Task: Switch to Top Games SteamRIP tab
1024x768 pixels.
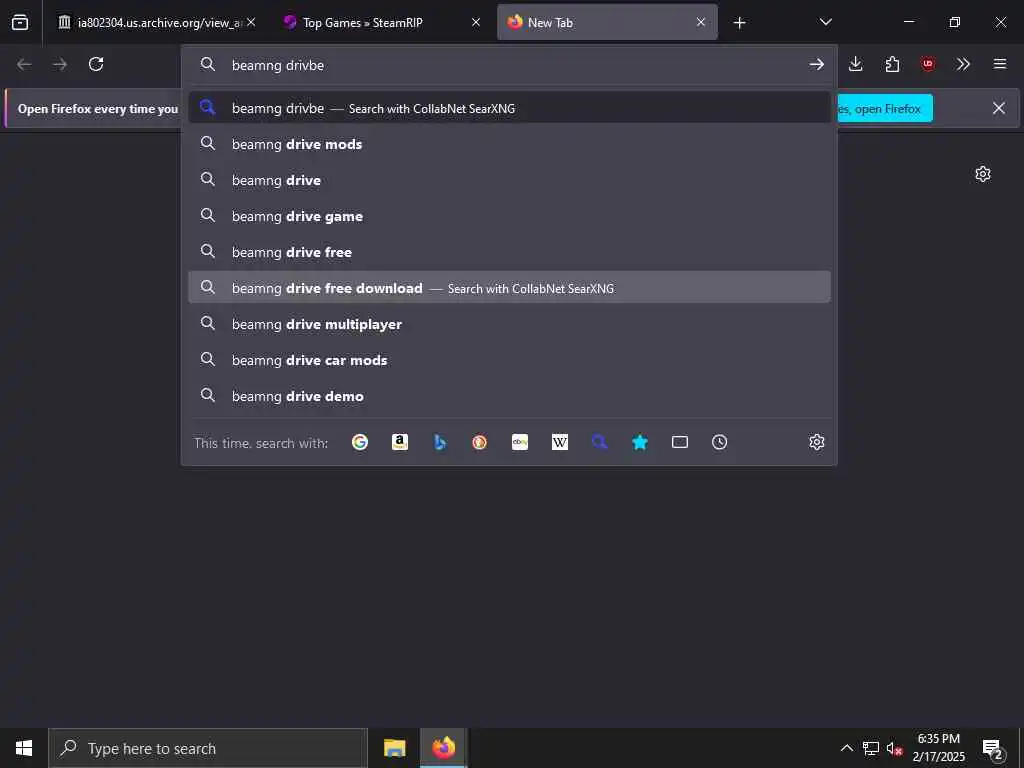Action: [382, 23]
